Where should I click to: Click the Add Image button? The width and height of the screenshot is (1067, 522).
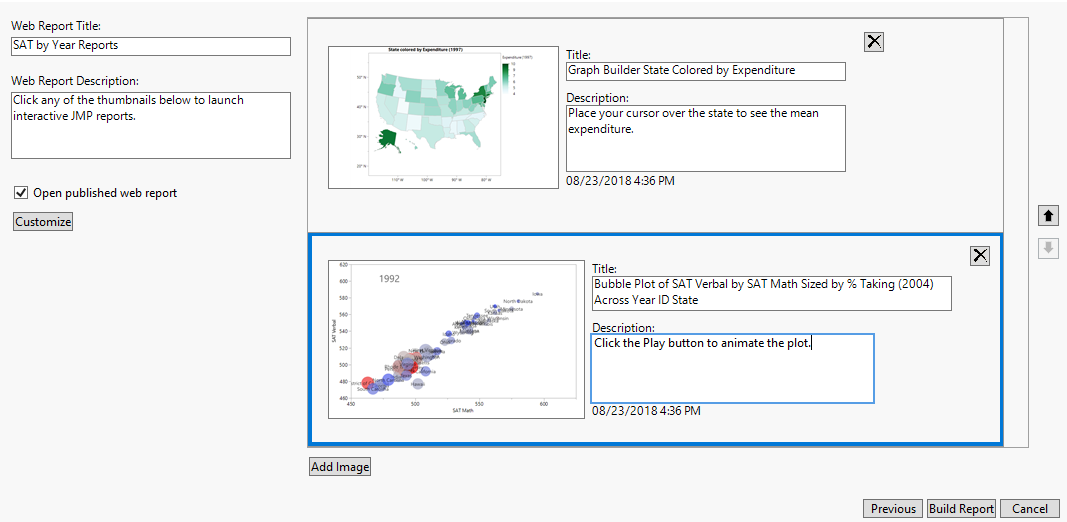[x=340, y=467]
